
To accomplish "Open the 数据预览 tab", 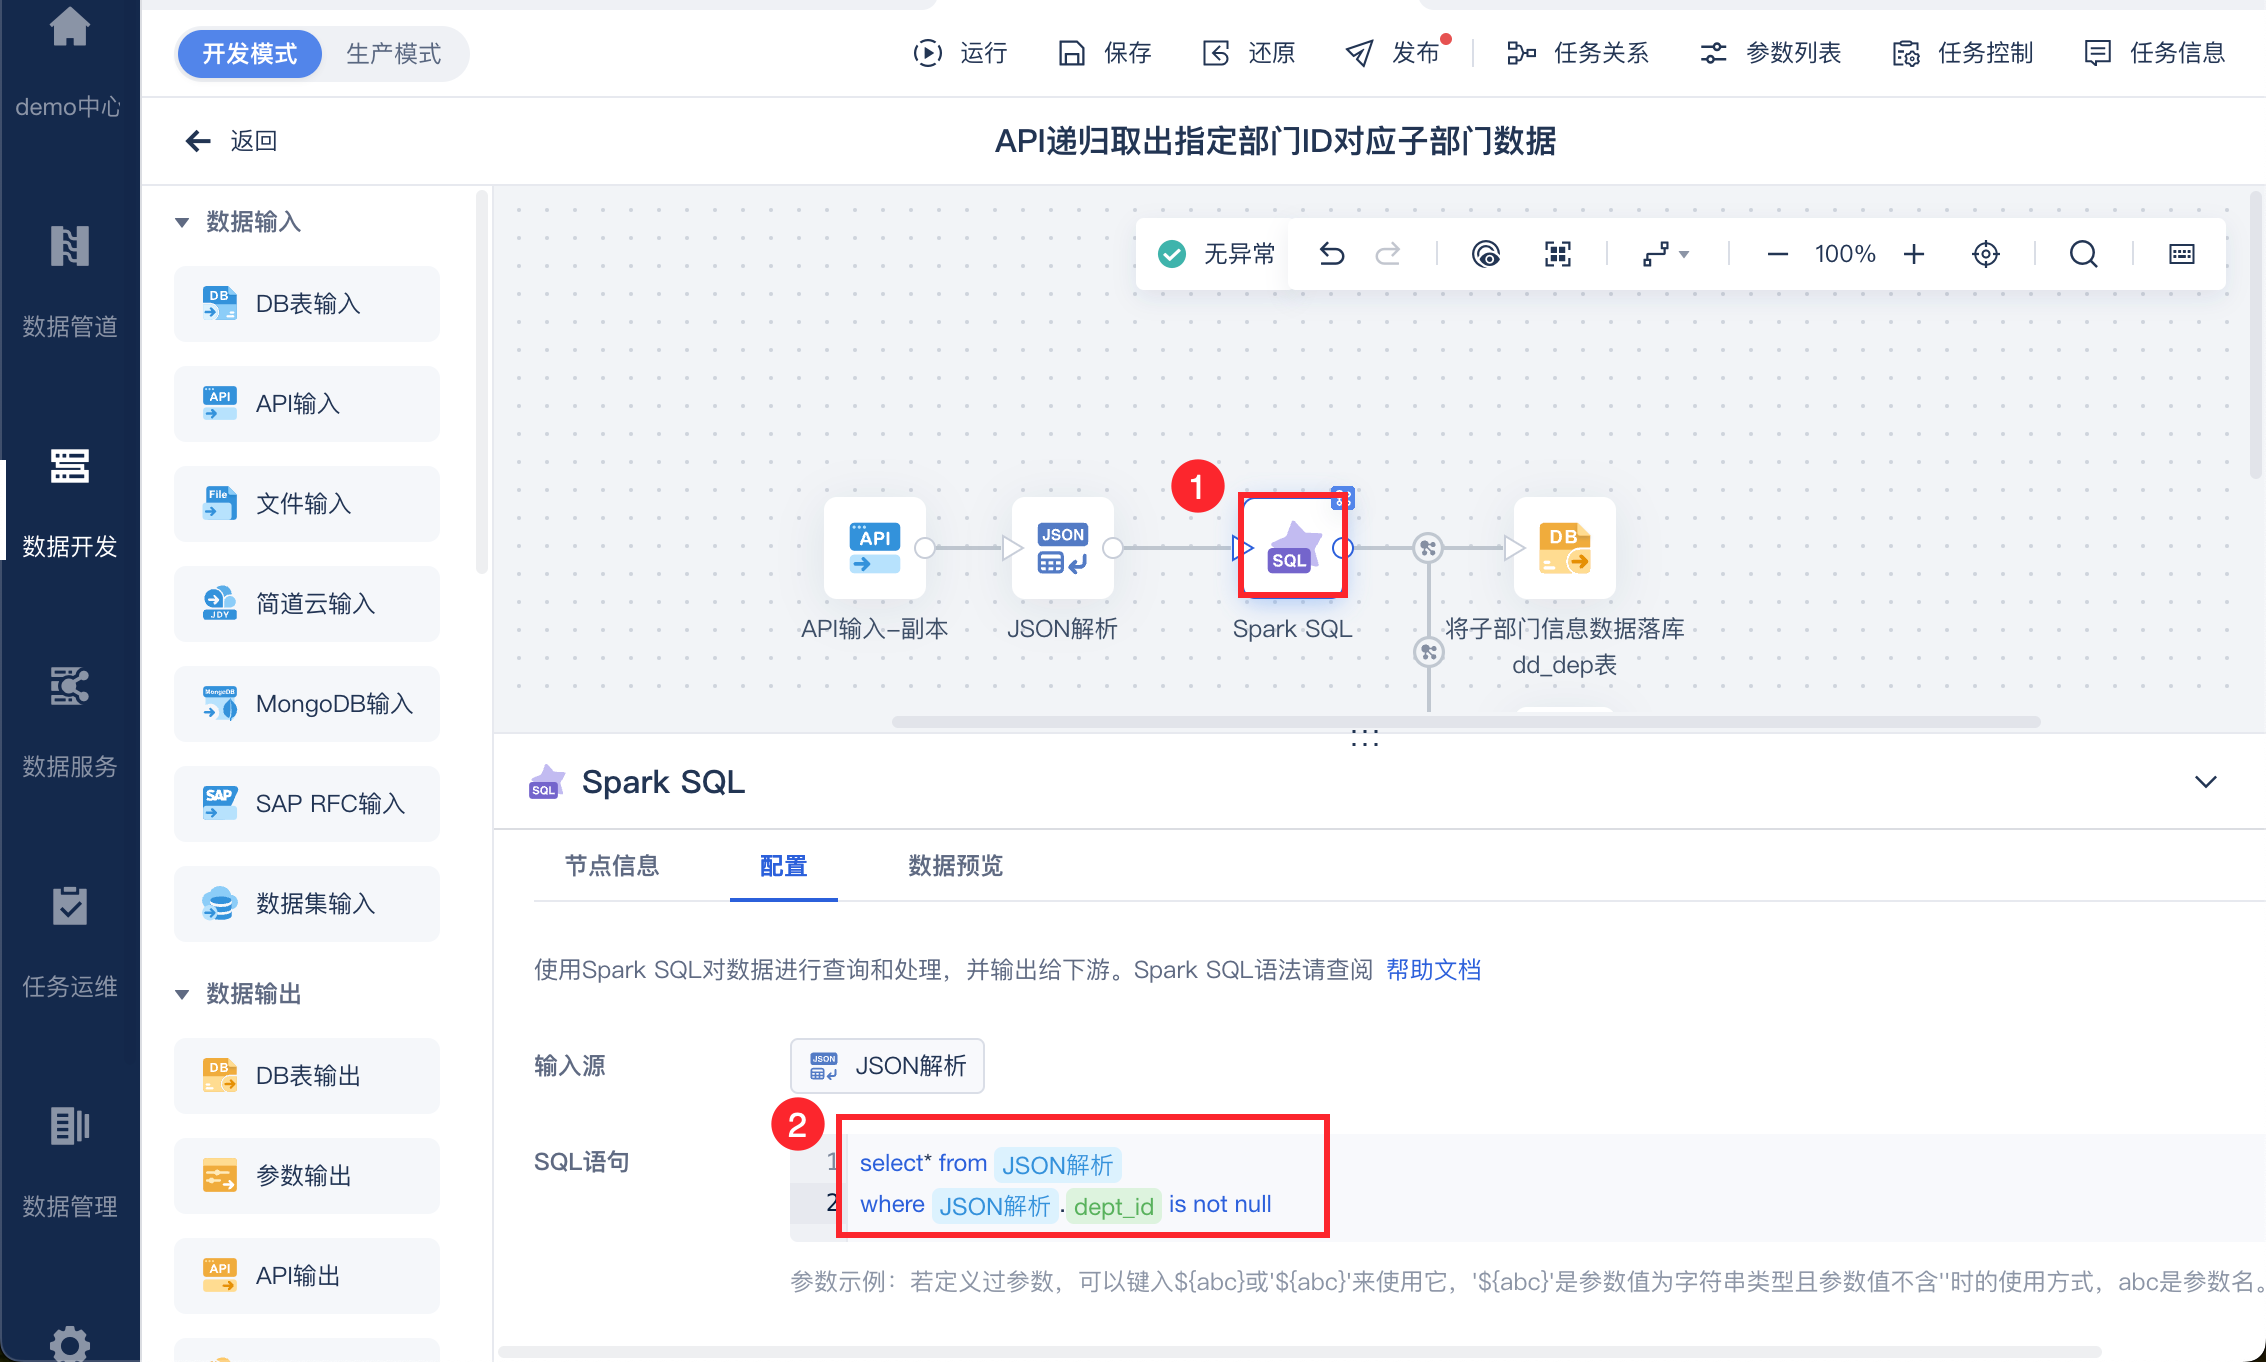I will 955,866.
